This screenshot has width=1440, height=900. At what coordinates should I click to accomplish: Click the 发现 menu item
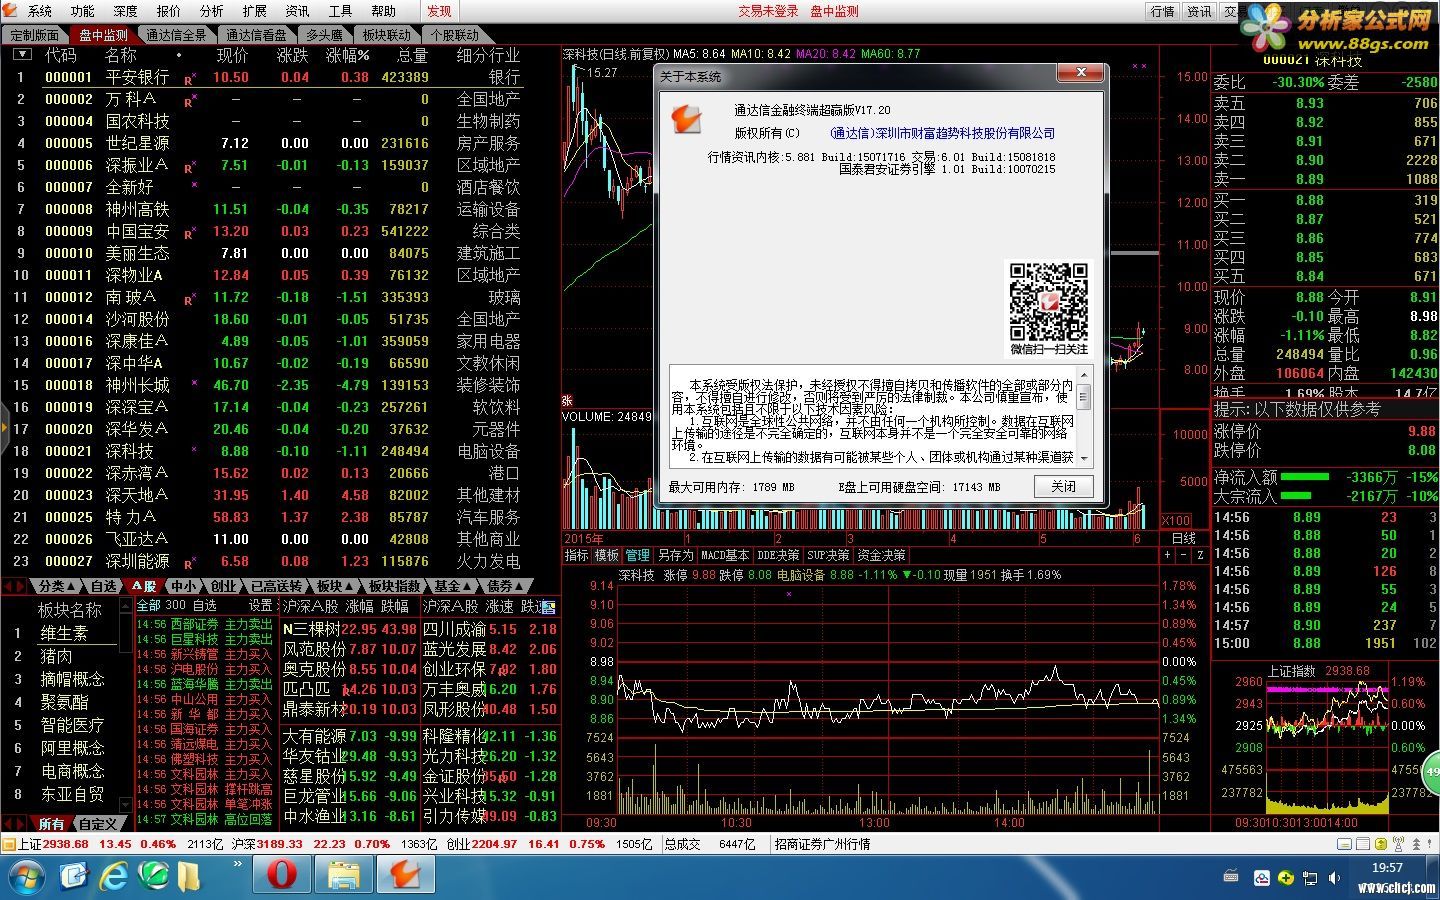tap(439, 11)
